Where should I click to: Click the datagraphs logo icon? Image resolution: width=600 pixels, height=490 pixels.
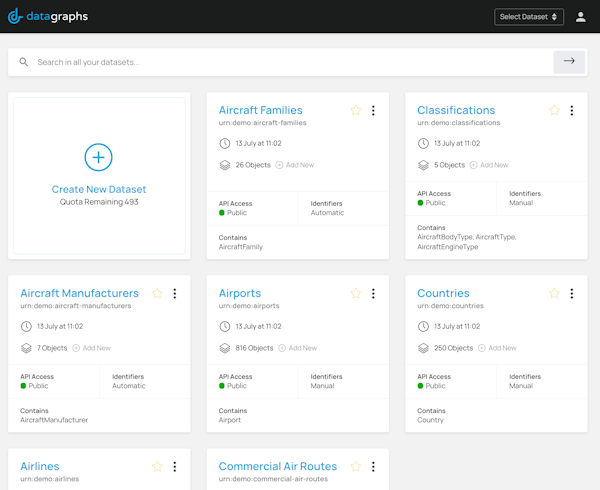(14, 16)
